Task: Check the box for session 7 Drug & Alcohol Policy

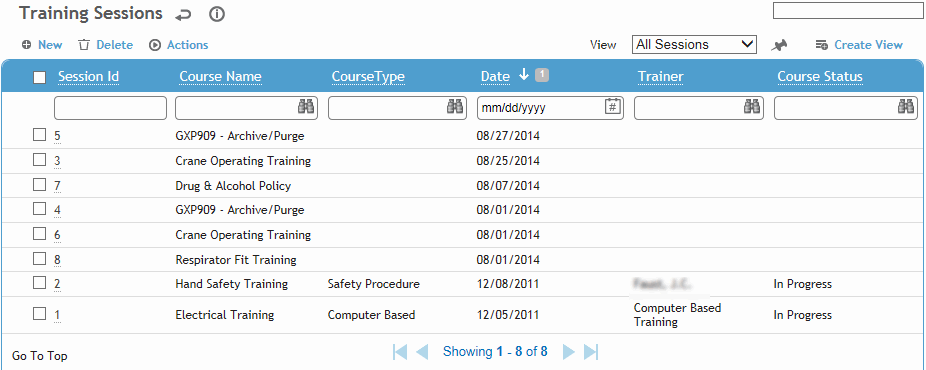Action: click(39, 185)
